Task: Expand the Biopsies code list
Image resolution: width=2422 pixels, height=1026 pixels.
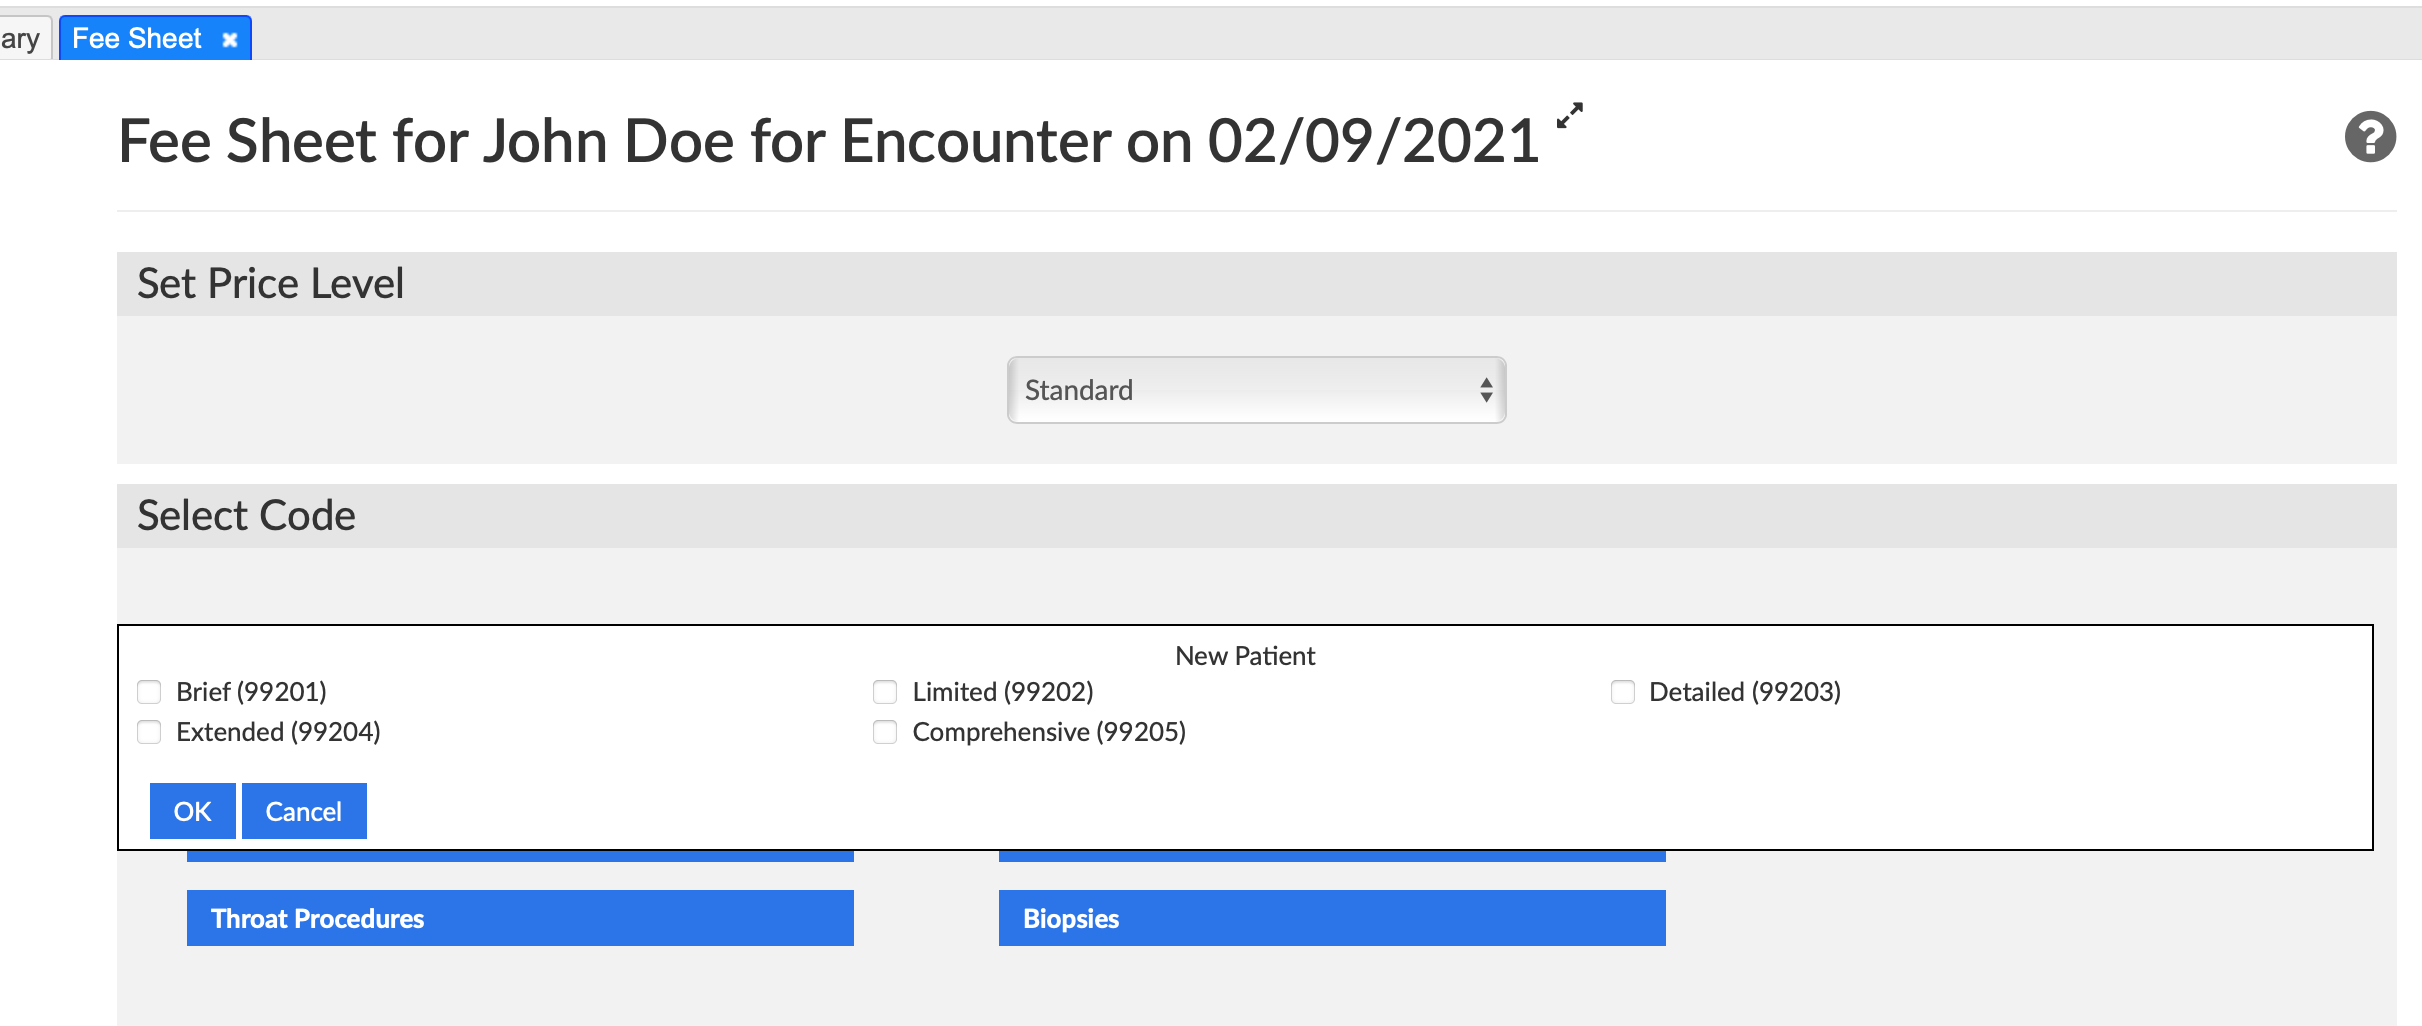Action: coord(1332,918)
